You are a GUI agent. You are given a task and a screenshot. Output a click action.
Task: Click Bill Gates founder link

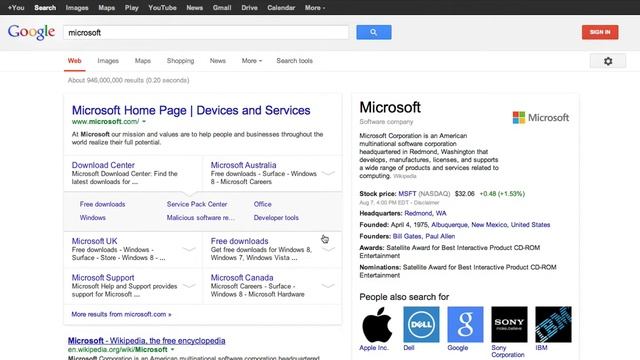[407, 236]
